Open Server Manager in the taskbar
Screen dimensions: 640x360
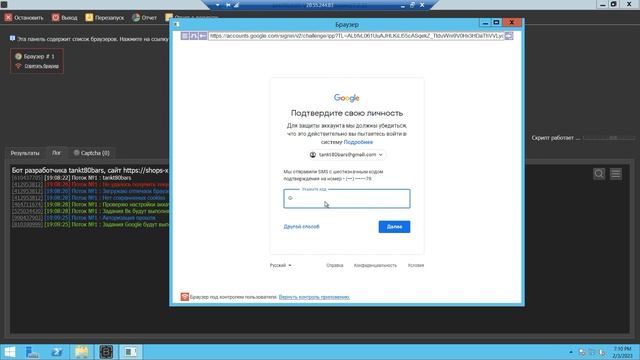point(32,352)
